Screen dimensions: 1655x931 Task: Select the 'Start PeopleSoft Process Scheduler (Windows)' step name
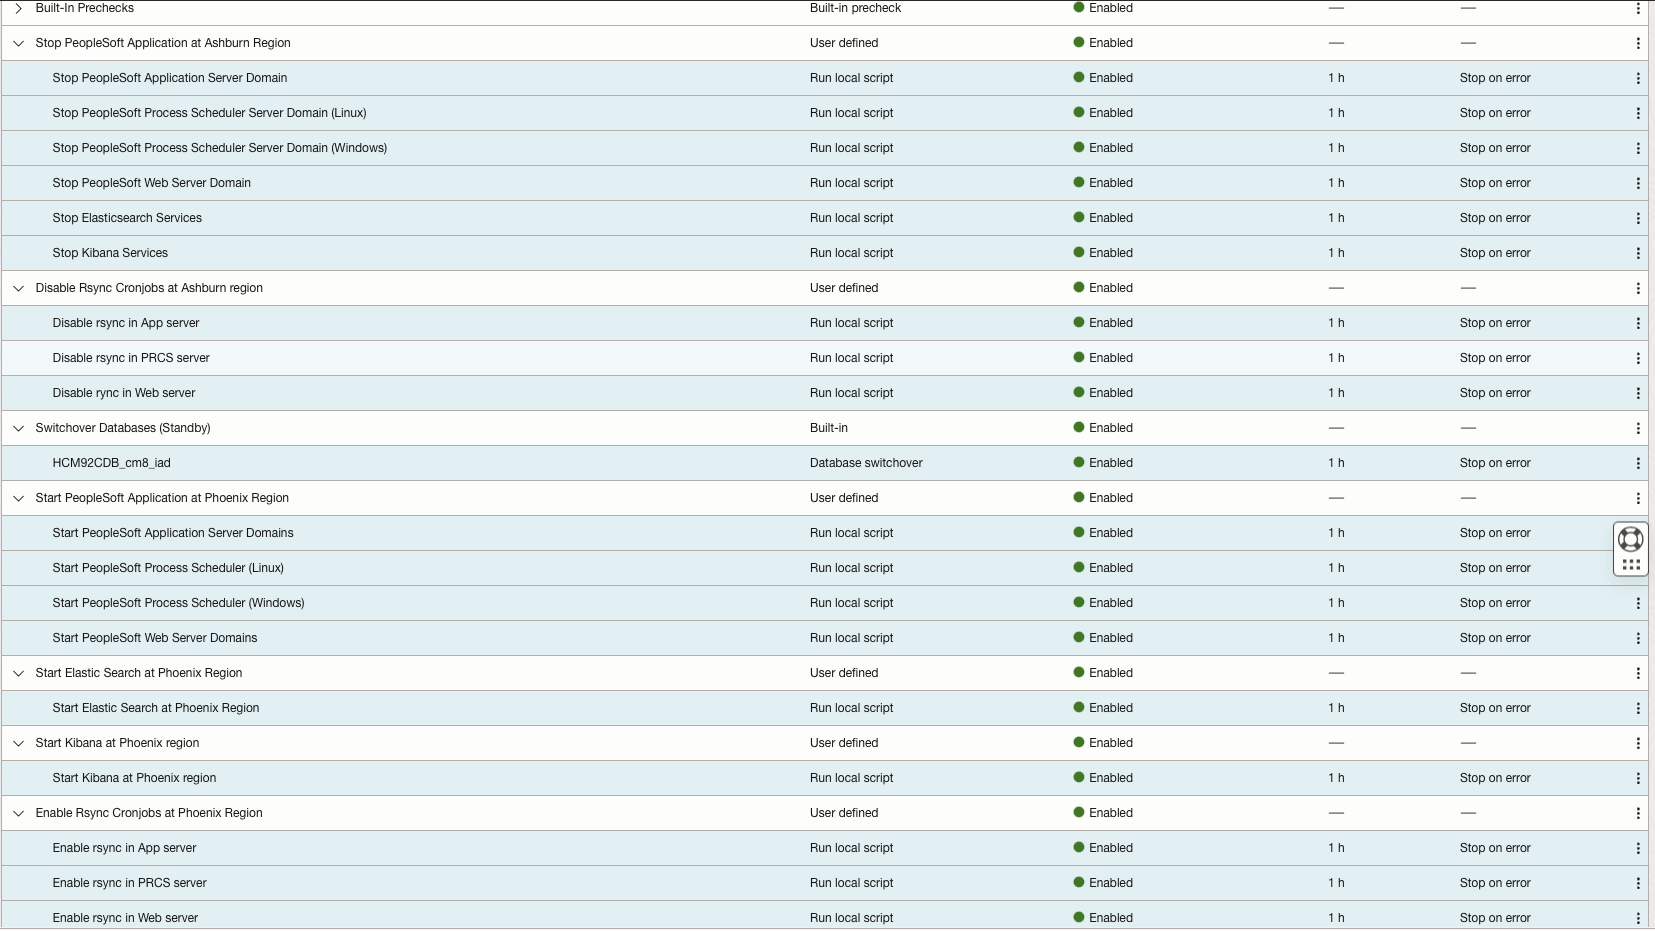point(178,603)
